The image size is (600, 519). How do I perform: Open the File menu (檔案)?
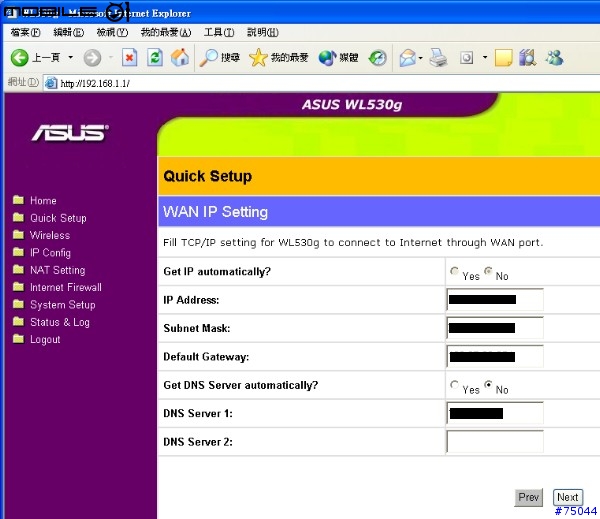pyautogui.click(x=25, y=32)
